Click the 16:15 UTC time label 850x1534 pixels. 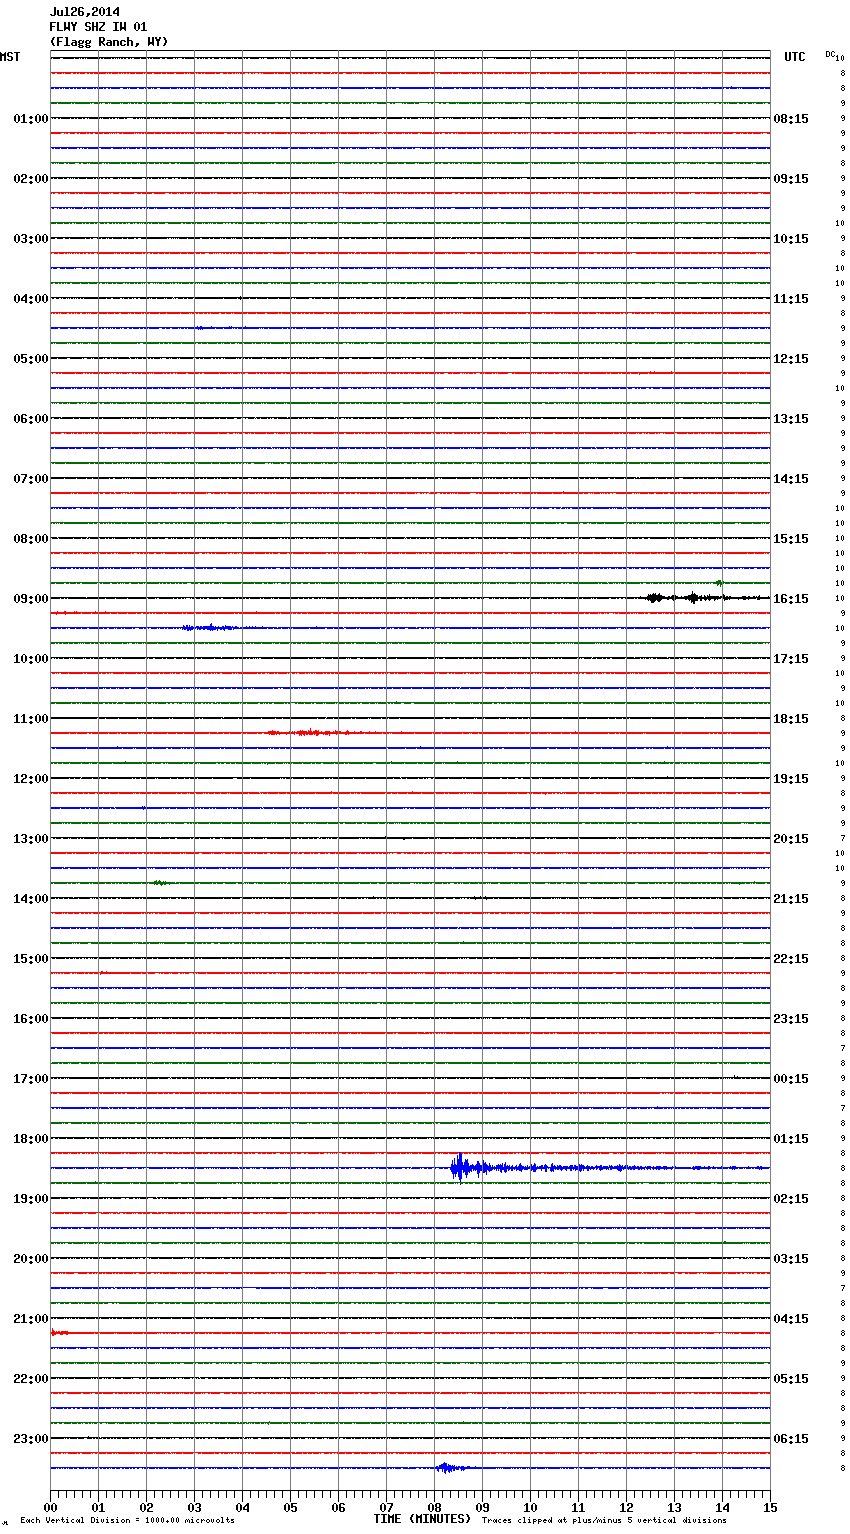coord(791,599)
